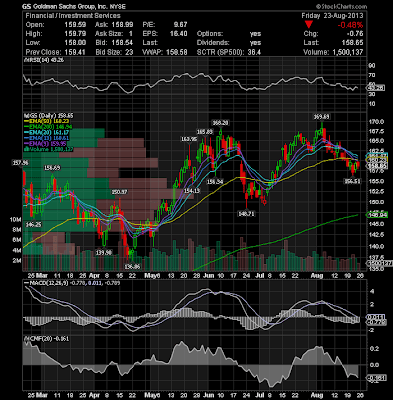Click the High value 159.79

coord(75,34)
